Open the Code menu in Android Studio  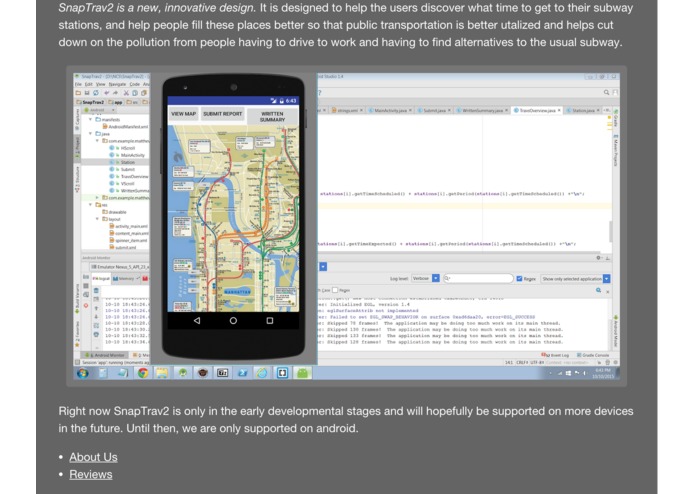tap(134, 84)
